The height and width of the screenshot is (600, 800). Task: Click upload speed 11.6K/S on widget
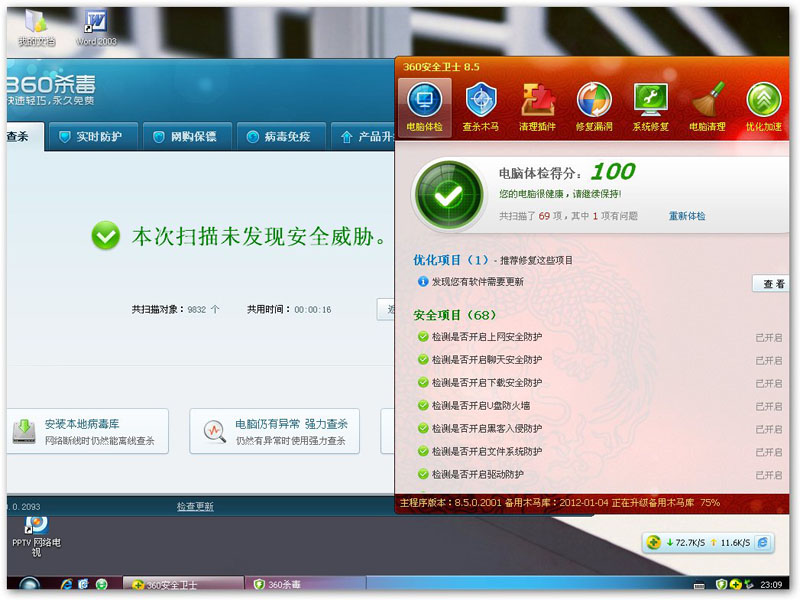[730, 543]
